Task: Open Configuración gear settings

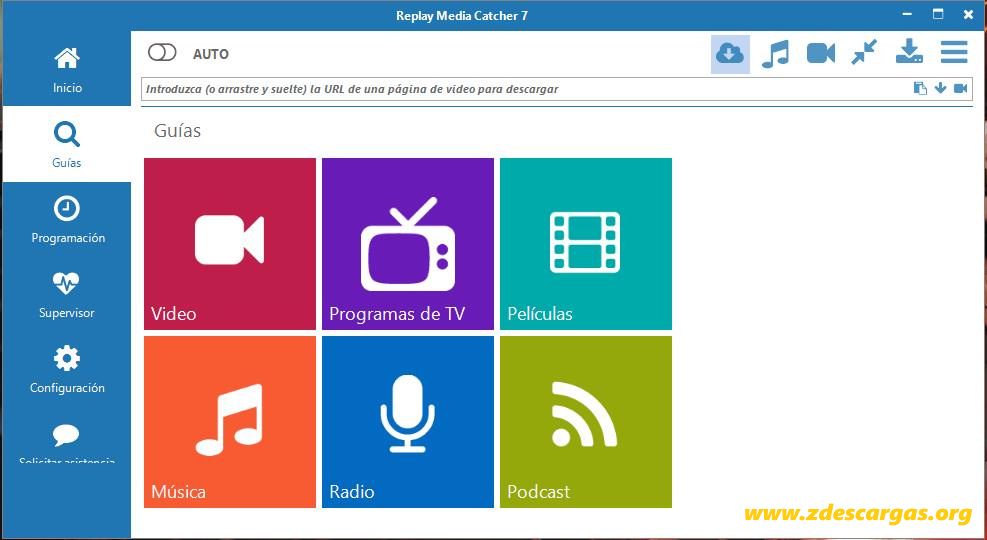Action: click(x=67, y=369)
